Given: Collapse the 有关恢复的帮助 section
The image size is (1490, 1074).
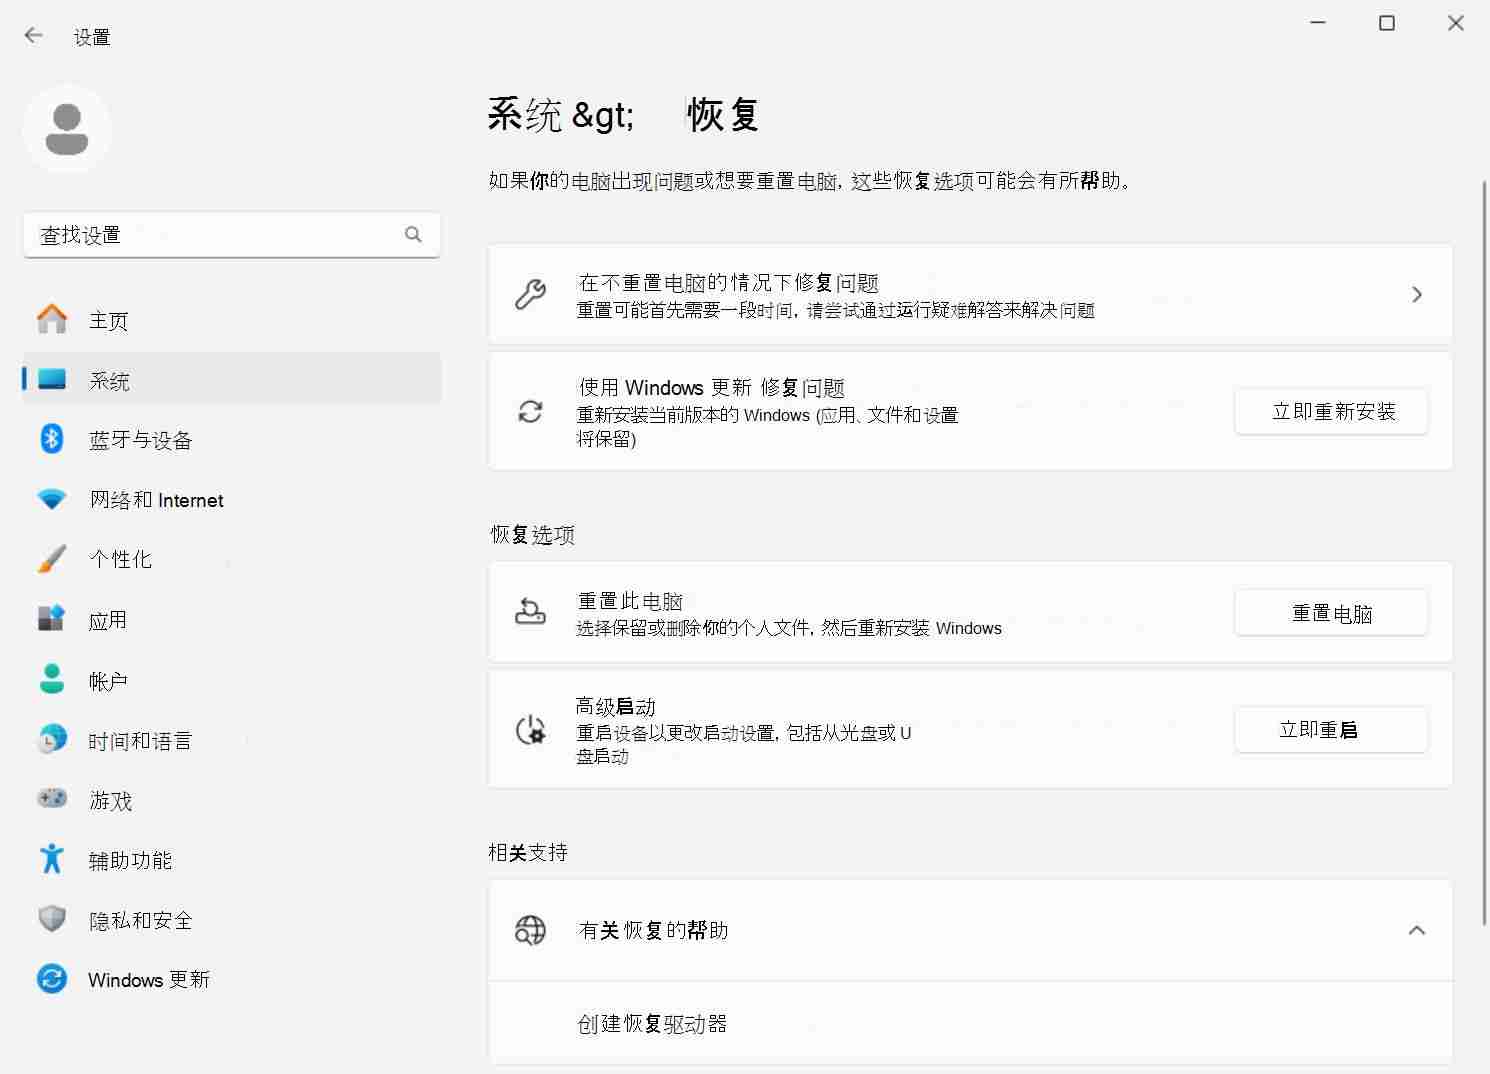Looking at the screenshot, I should click(x=1417, y=930).
